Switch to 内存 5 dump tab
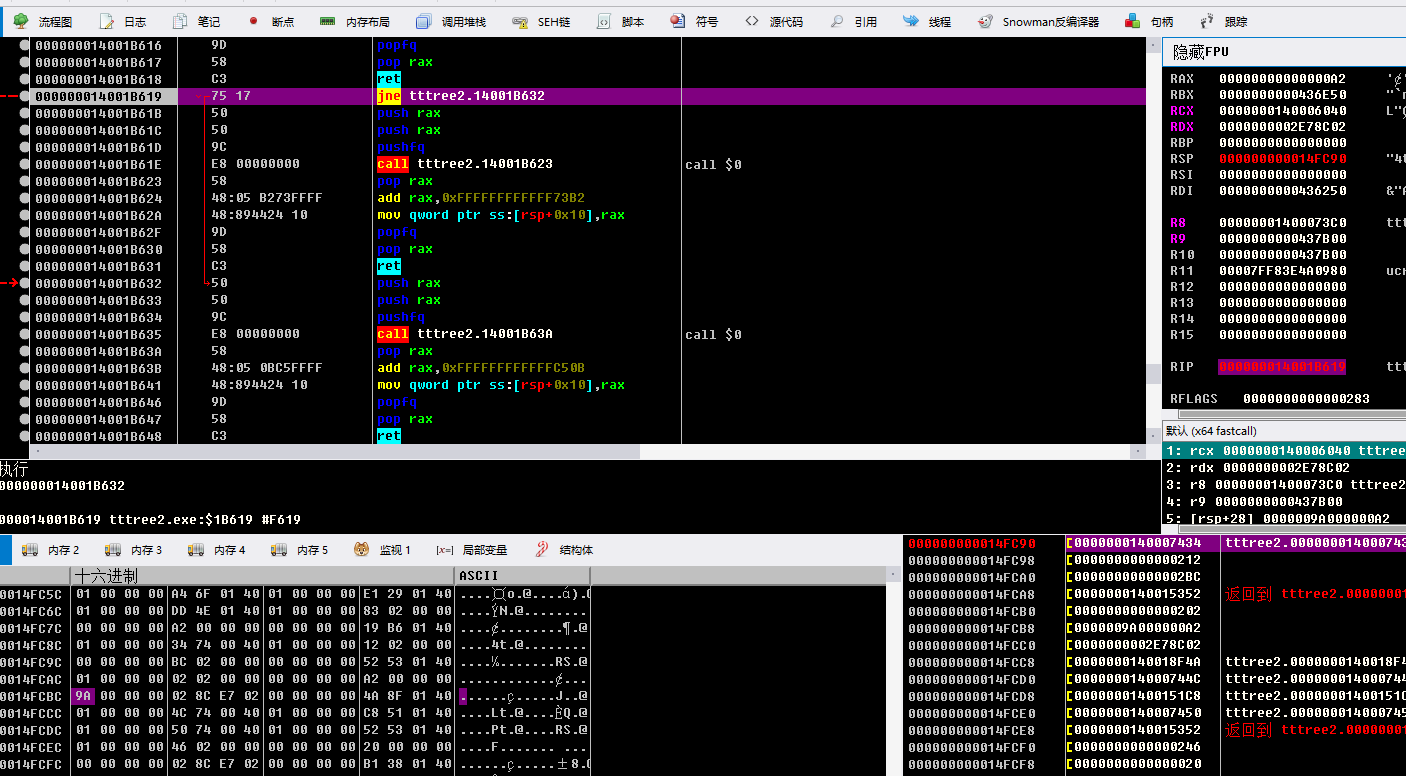This screenshot has width=1406, height=776. pyautogui.click(x=299, y=550)
